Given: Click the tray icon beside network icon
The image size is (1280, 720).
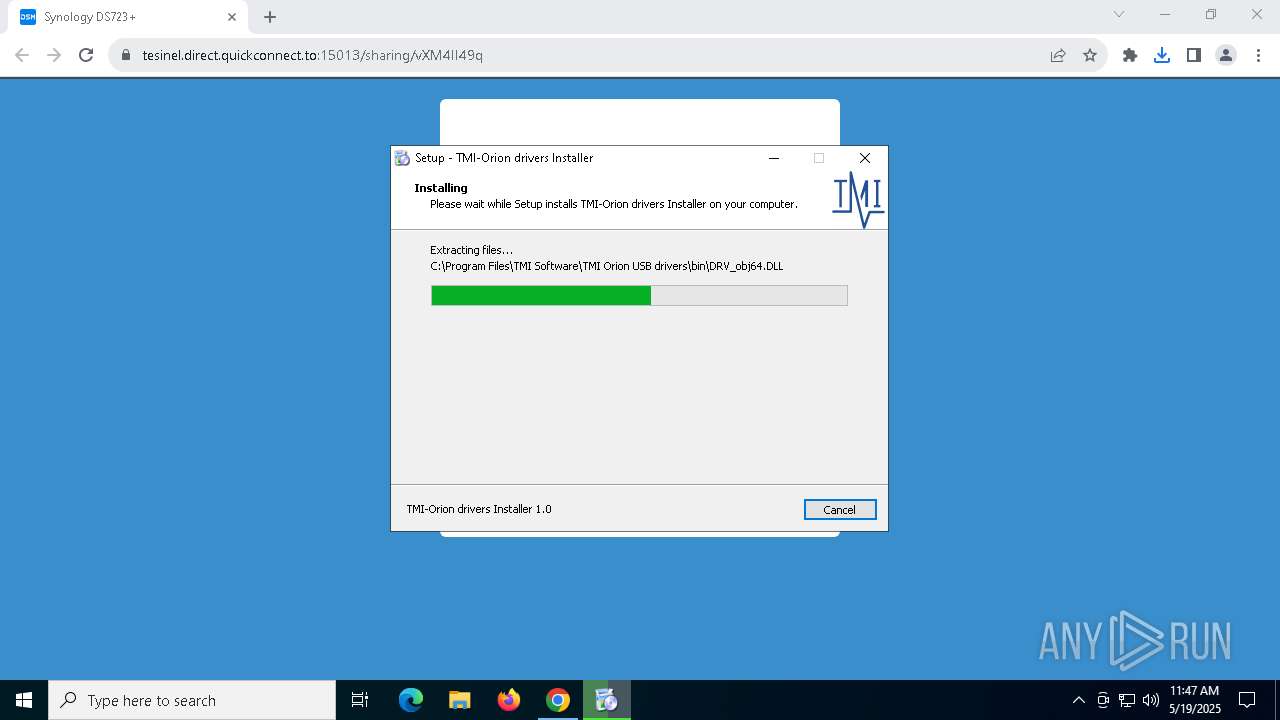Looking at the screenshot, I should 1103,700.
